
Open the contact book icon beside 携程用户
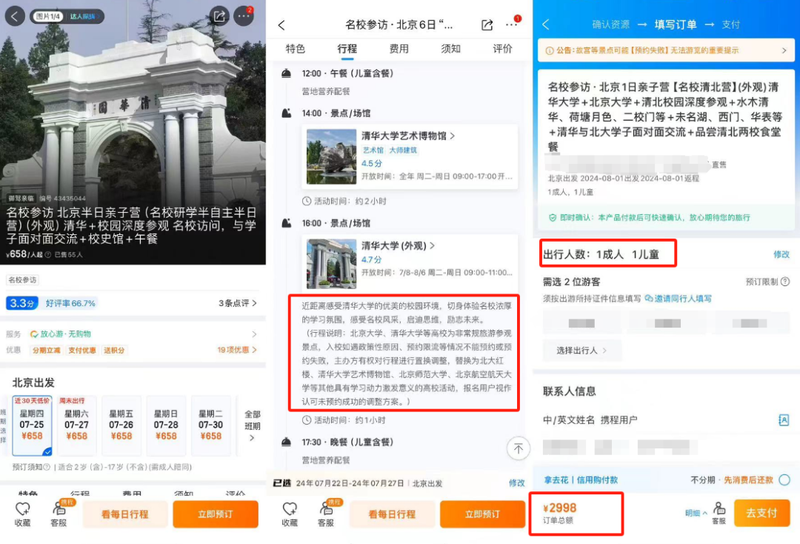pos(783,419)
